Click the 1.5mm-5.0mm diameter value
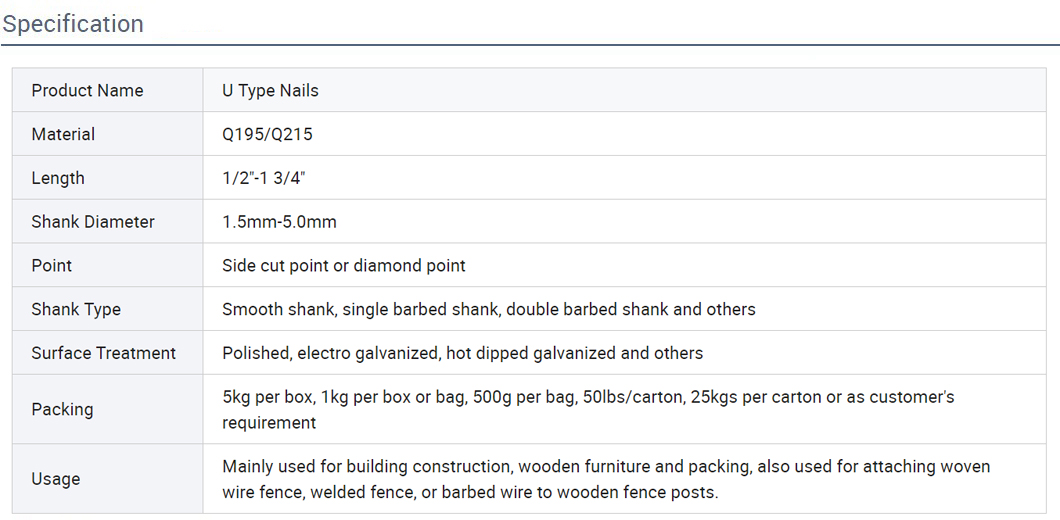This screenshot has height=520, width=1060. [x=279, y=222]
